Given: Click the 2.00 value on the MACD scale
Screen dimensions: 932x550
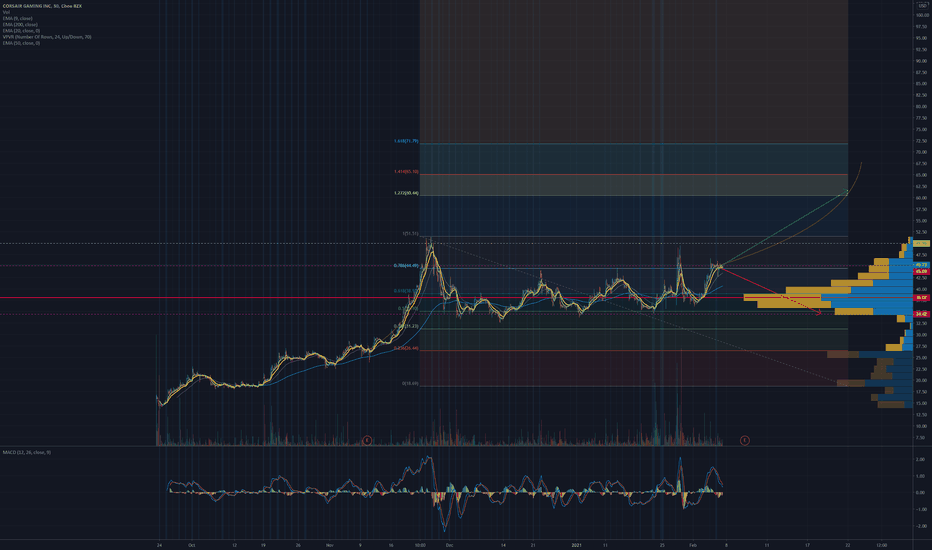Looking at the screenshot, I should click(x=920, y=460).
